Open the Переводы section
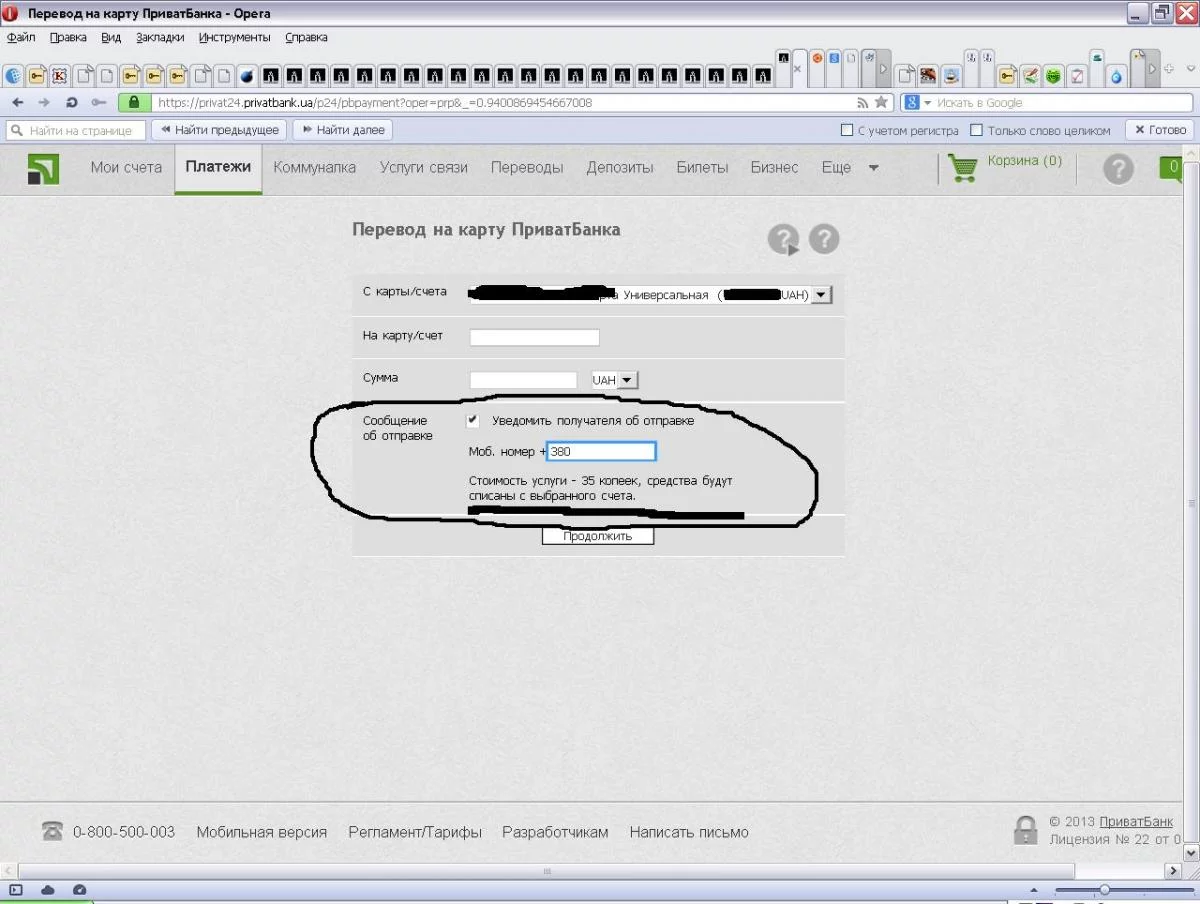The height and width of the screenshot is (904, 1200). [x=527, y=168]
